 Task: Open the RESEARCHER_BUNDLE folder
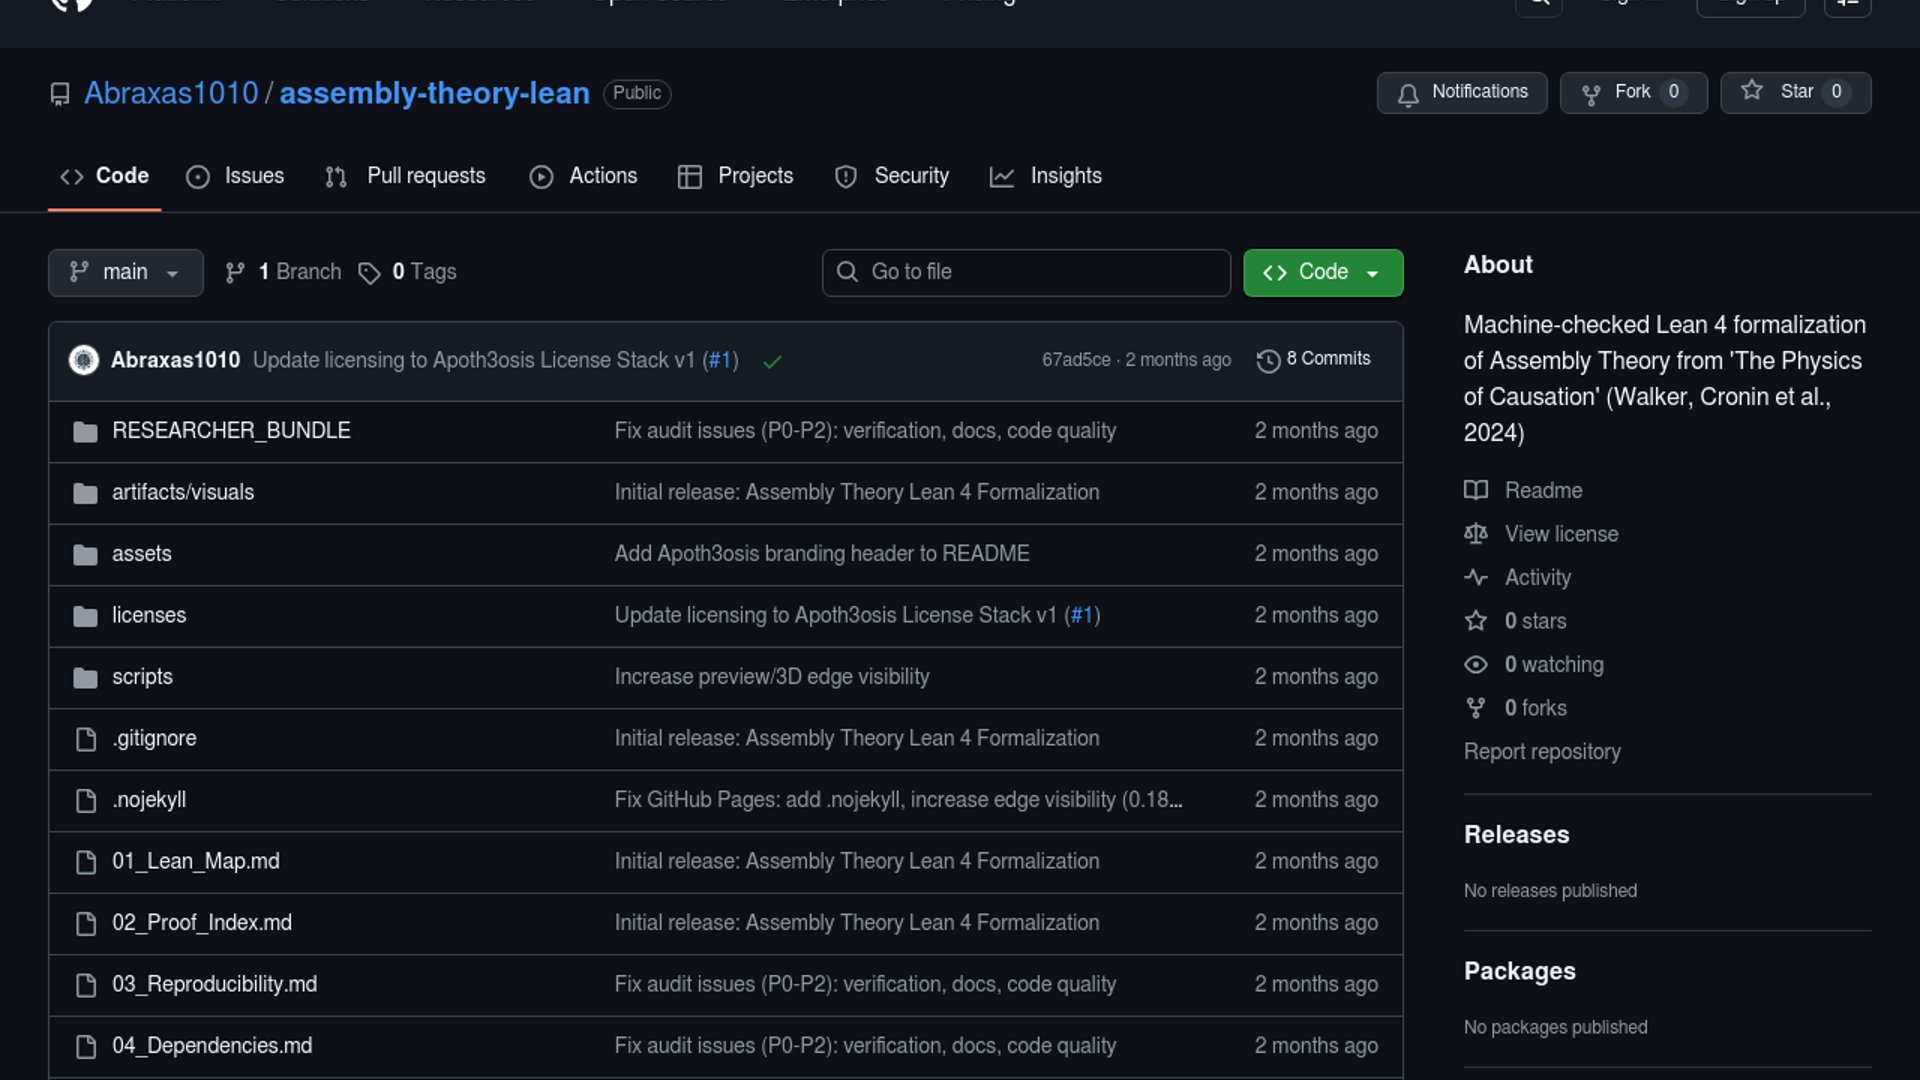click(231, 431)
